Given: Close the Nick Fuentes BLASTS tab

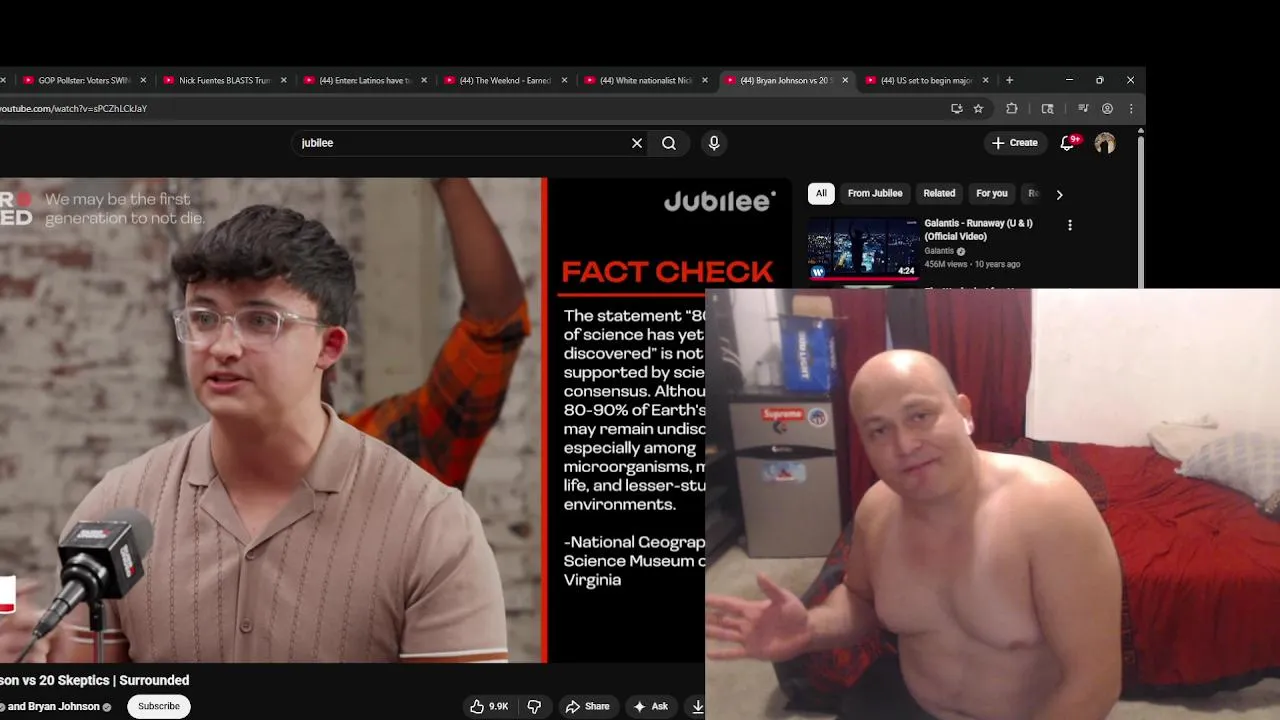Looking at the screenshot, I should [x=284, y=80].
